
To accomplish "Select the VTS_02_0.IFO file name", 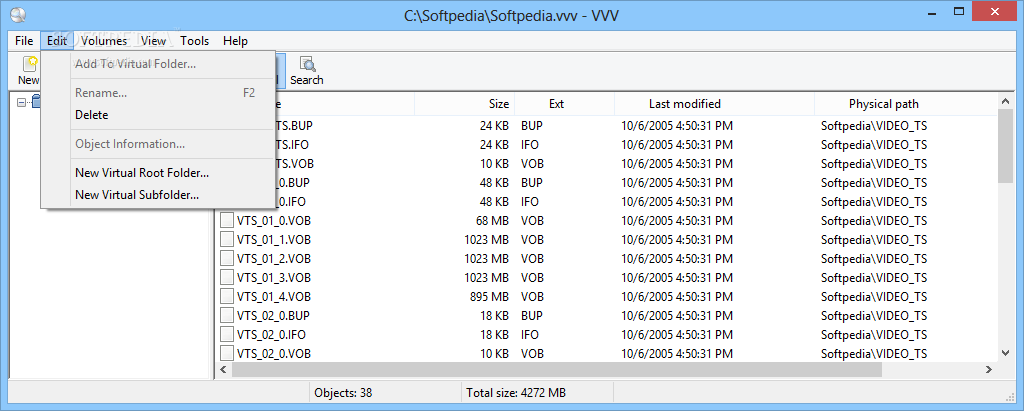I will click(272, 335).
